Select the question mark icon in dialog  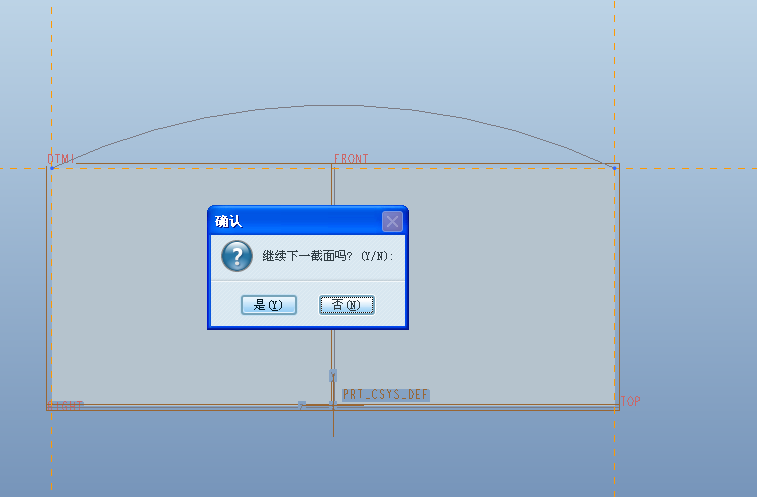237,256
